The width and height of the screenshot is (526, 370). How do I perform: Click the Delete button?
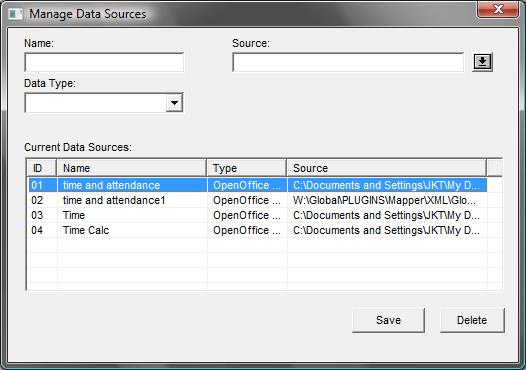pyautogui.click(x=472, y=320)
